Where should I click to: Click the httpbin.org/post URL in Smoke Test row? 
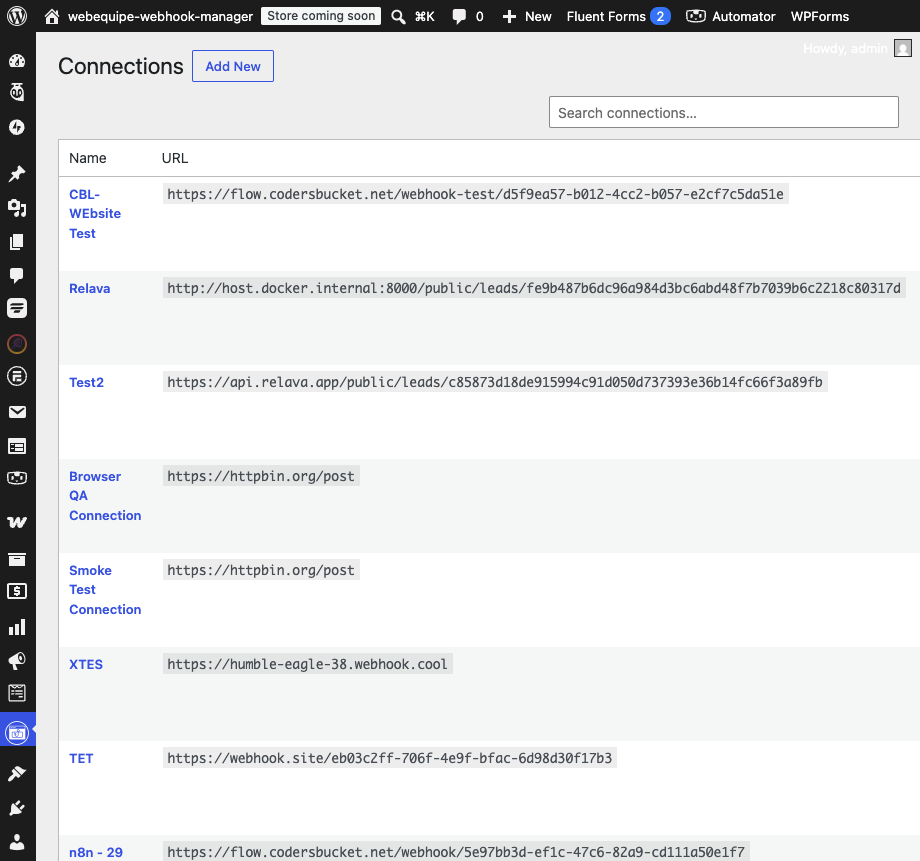tap(261, 570)
